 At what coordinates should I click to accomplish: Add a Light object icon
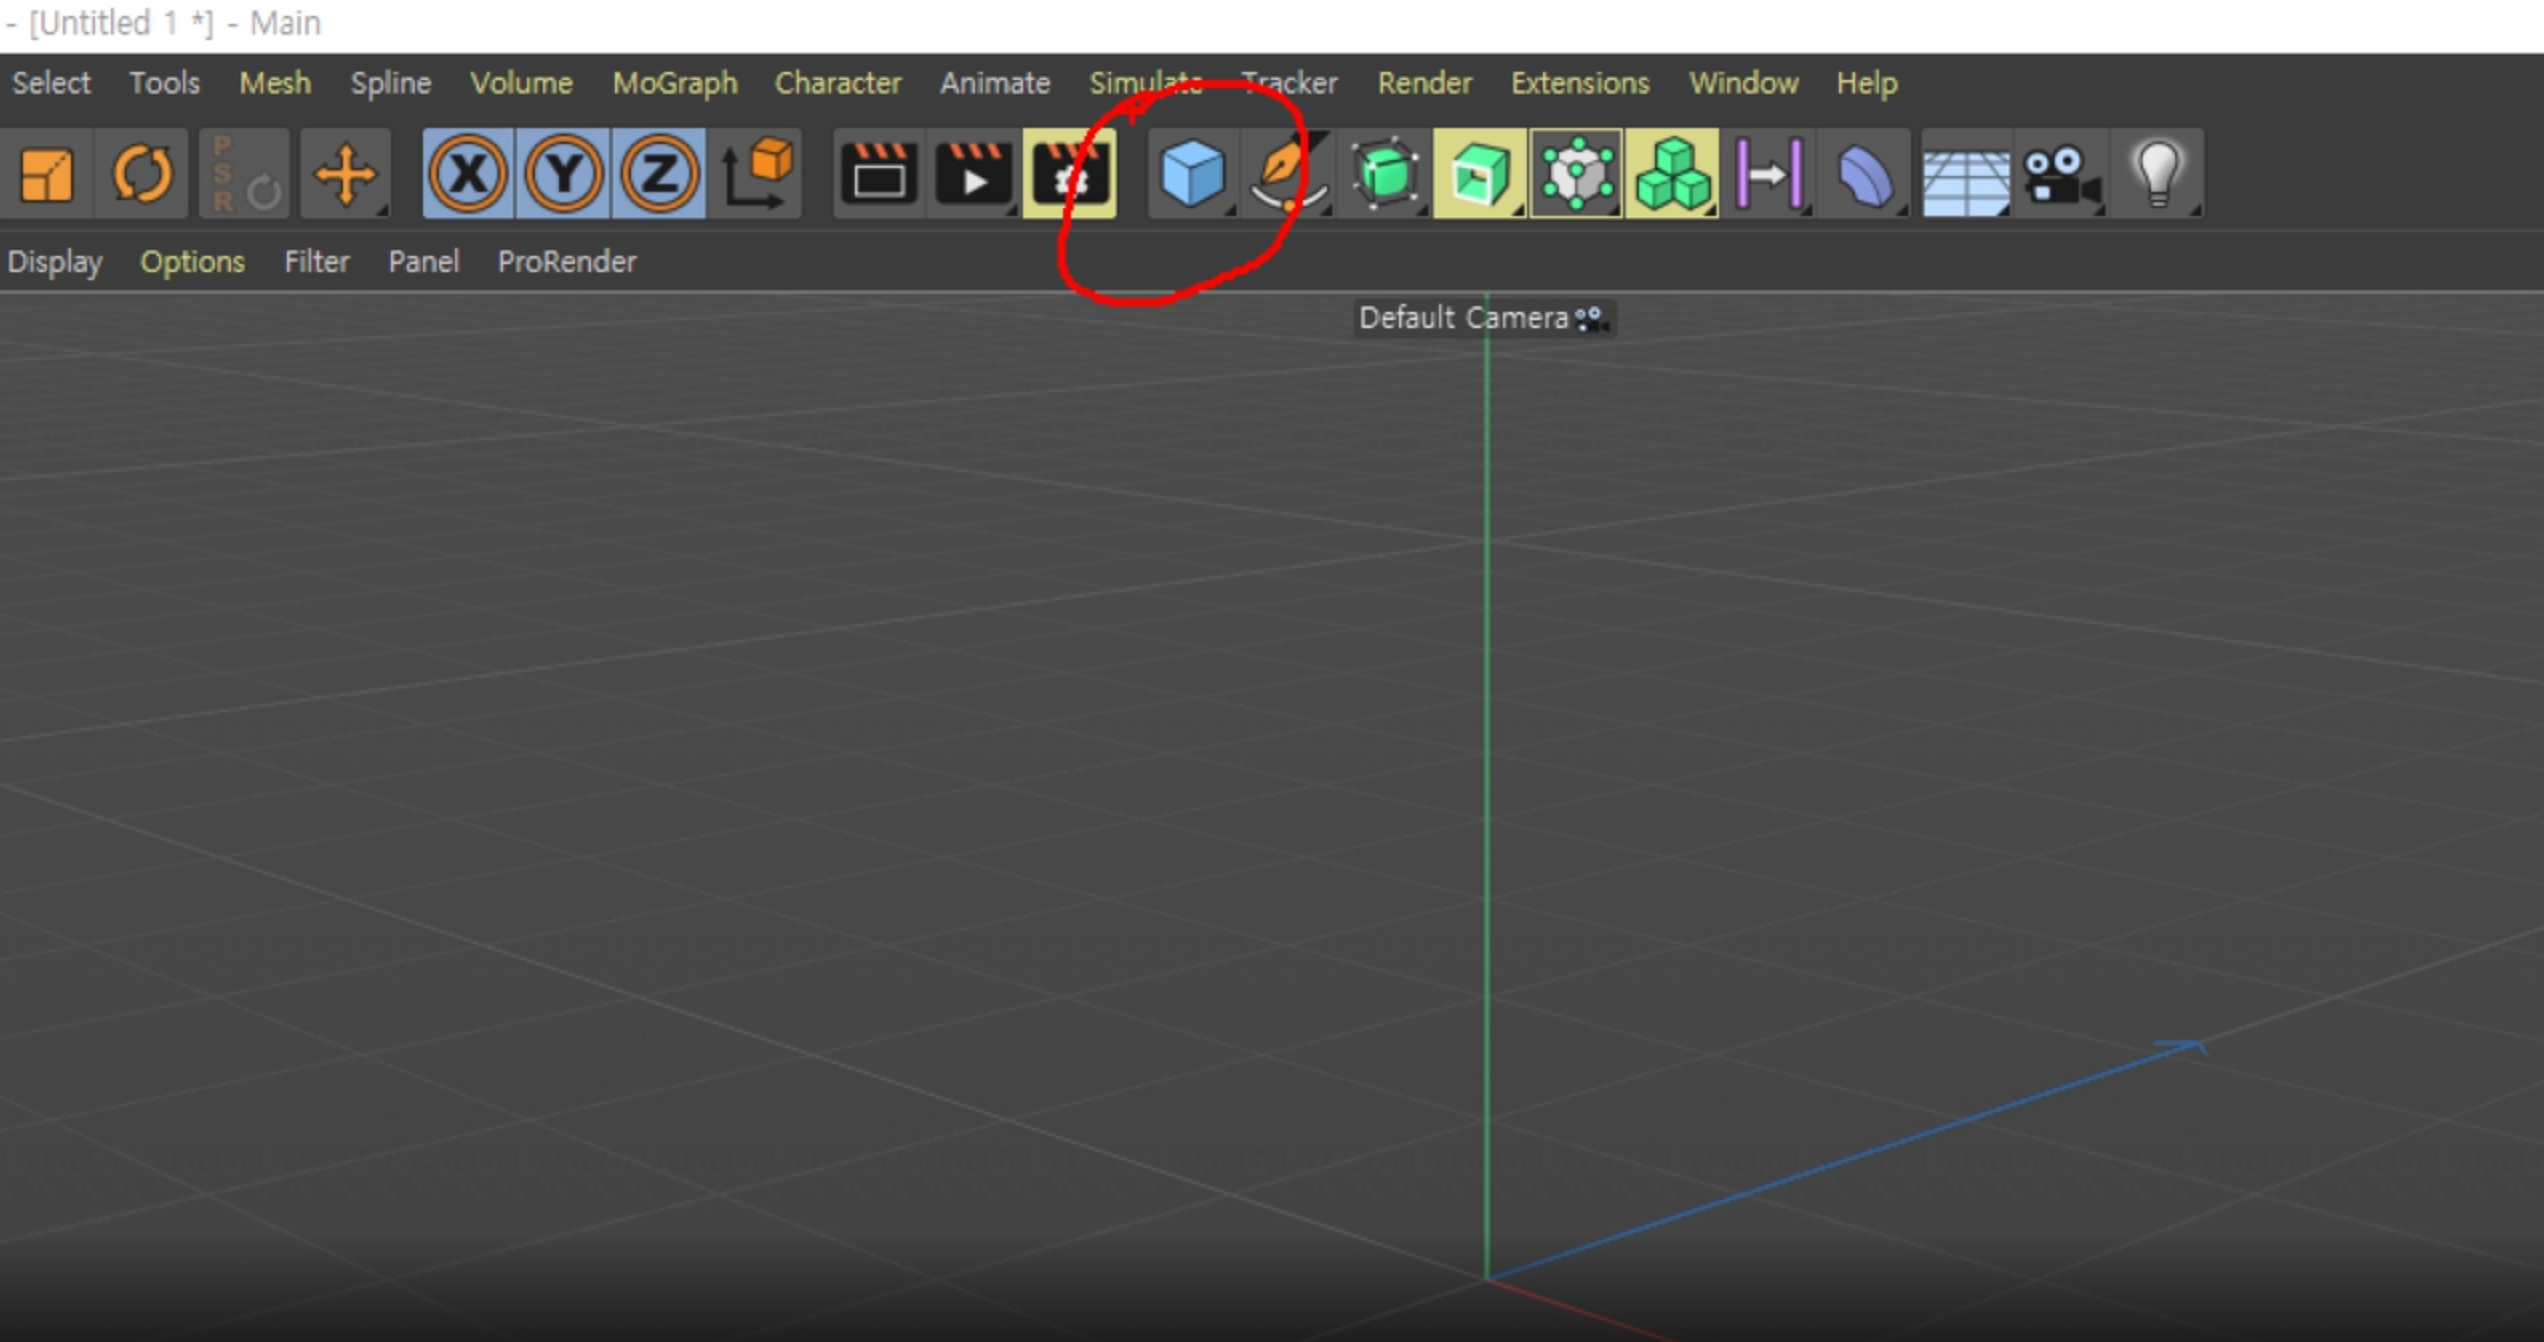pos(2156,174)
